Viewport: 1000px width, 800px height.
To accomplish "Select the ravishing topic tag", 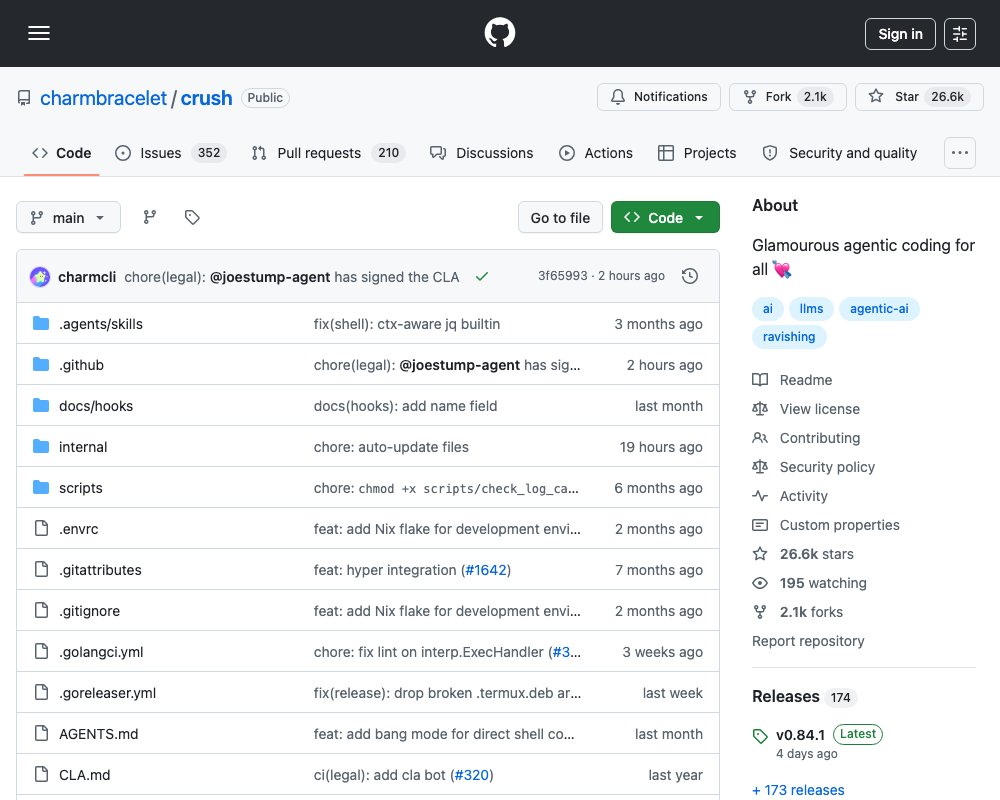I will click(789, 337).
